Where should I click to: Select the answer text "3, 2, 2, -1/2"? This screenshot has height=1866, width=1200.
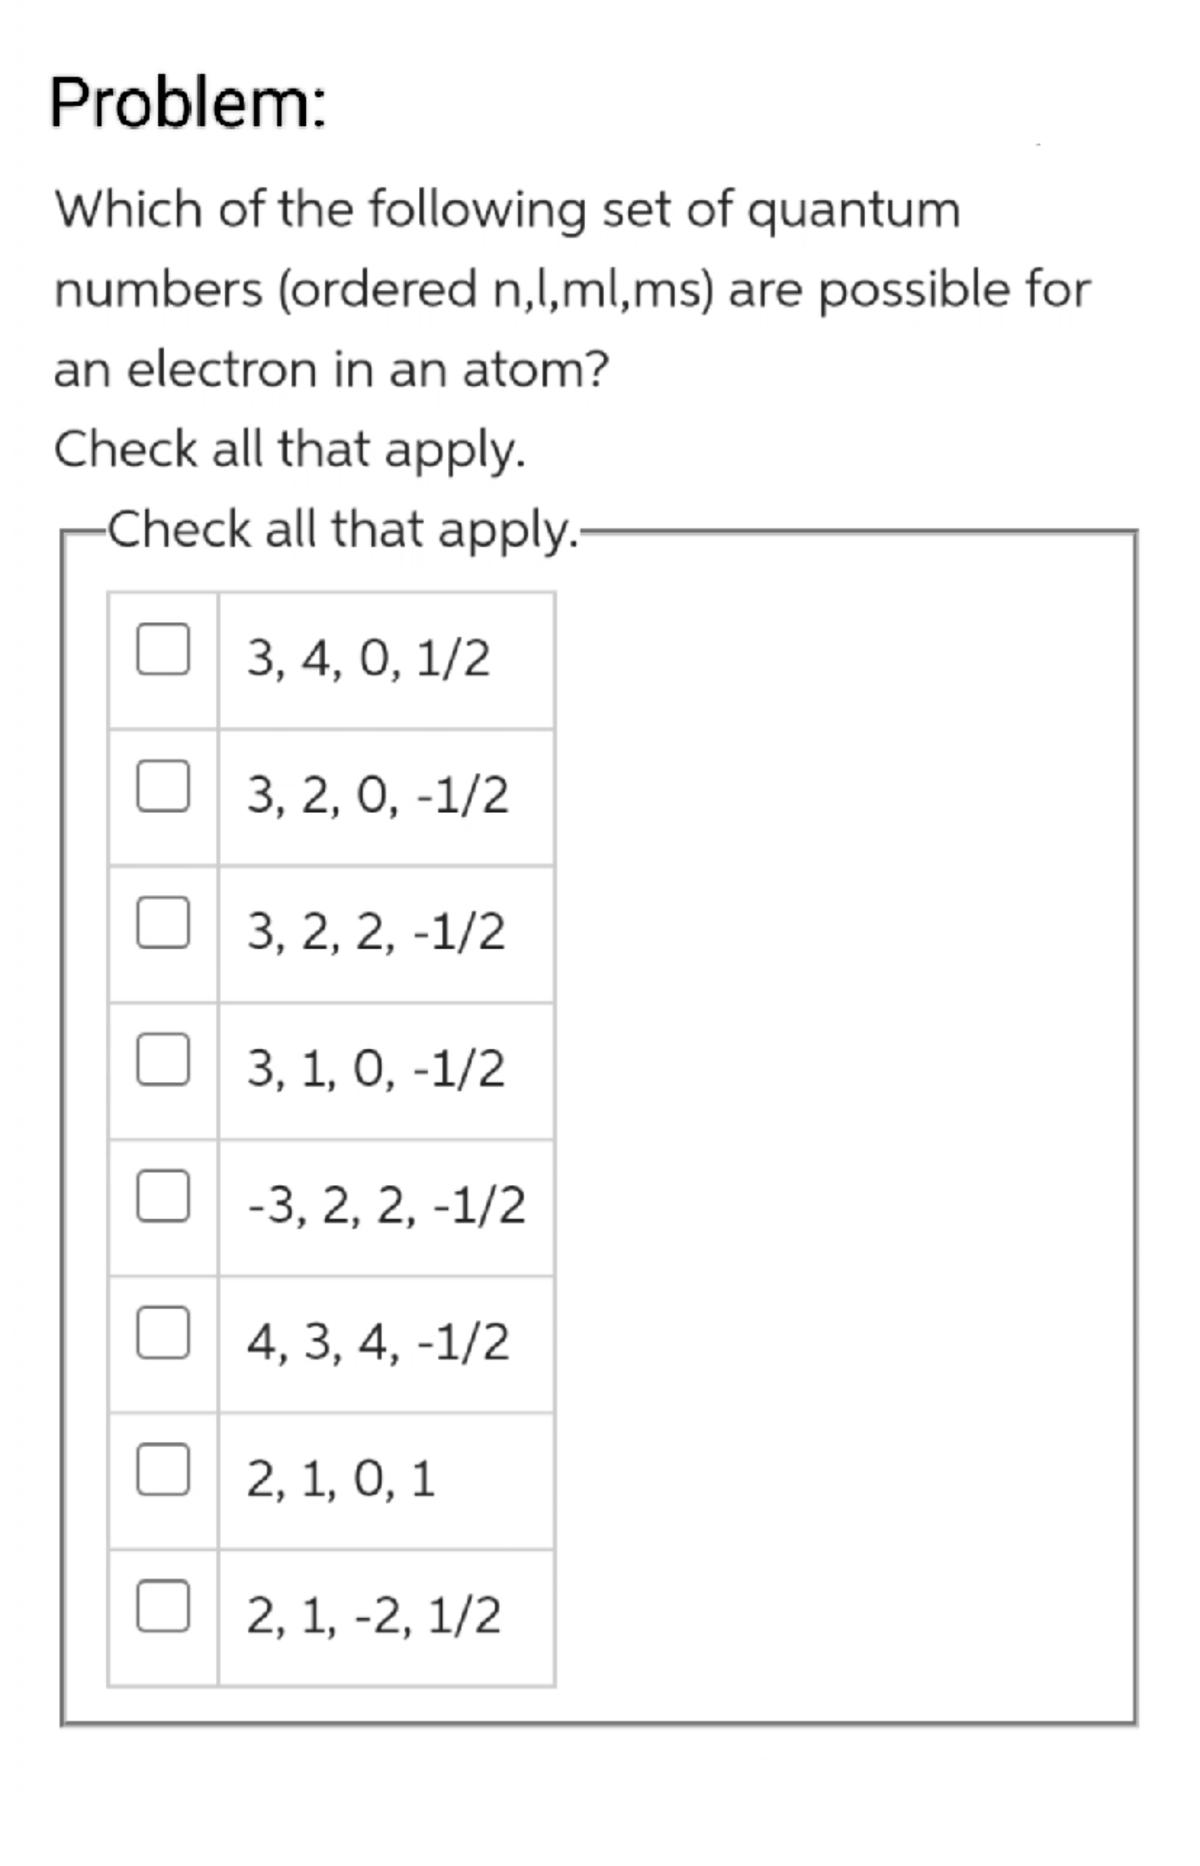376,932
